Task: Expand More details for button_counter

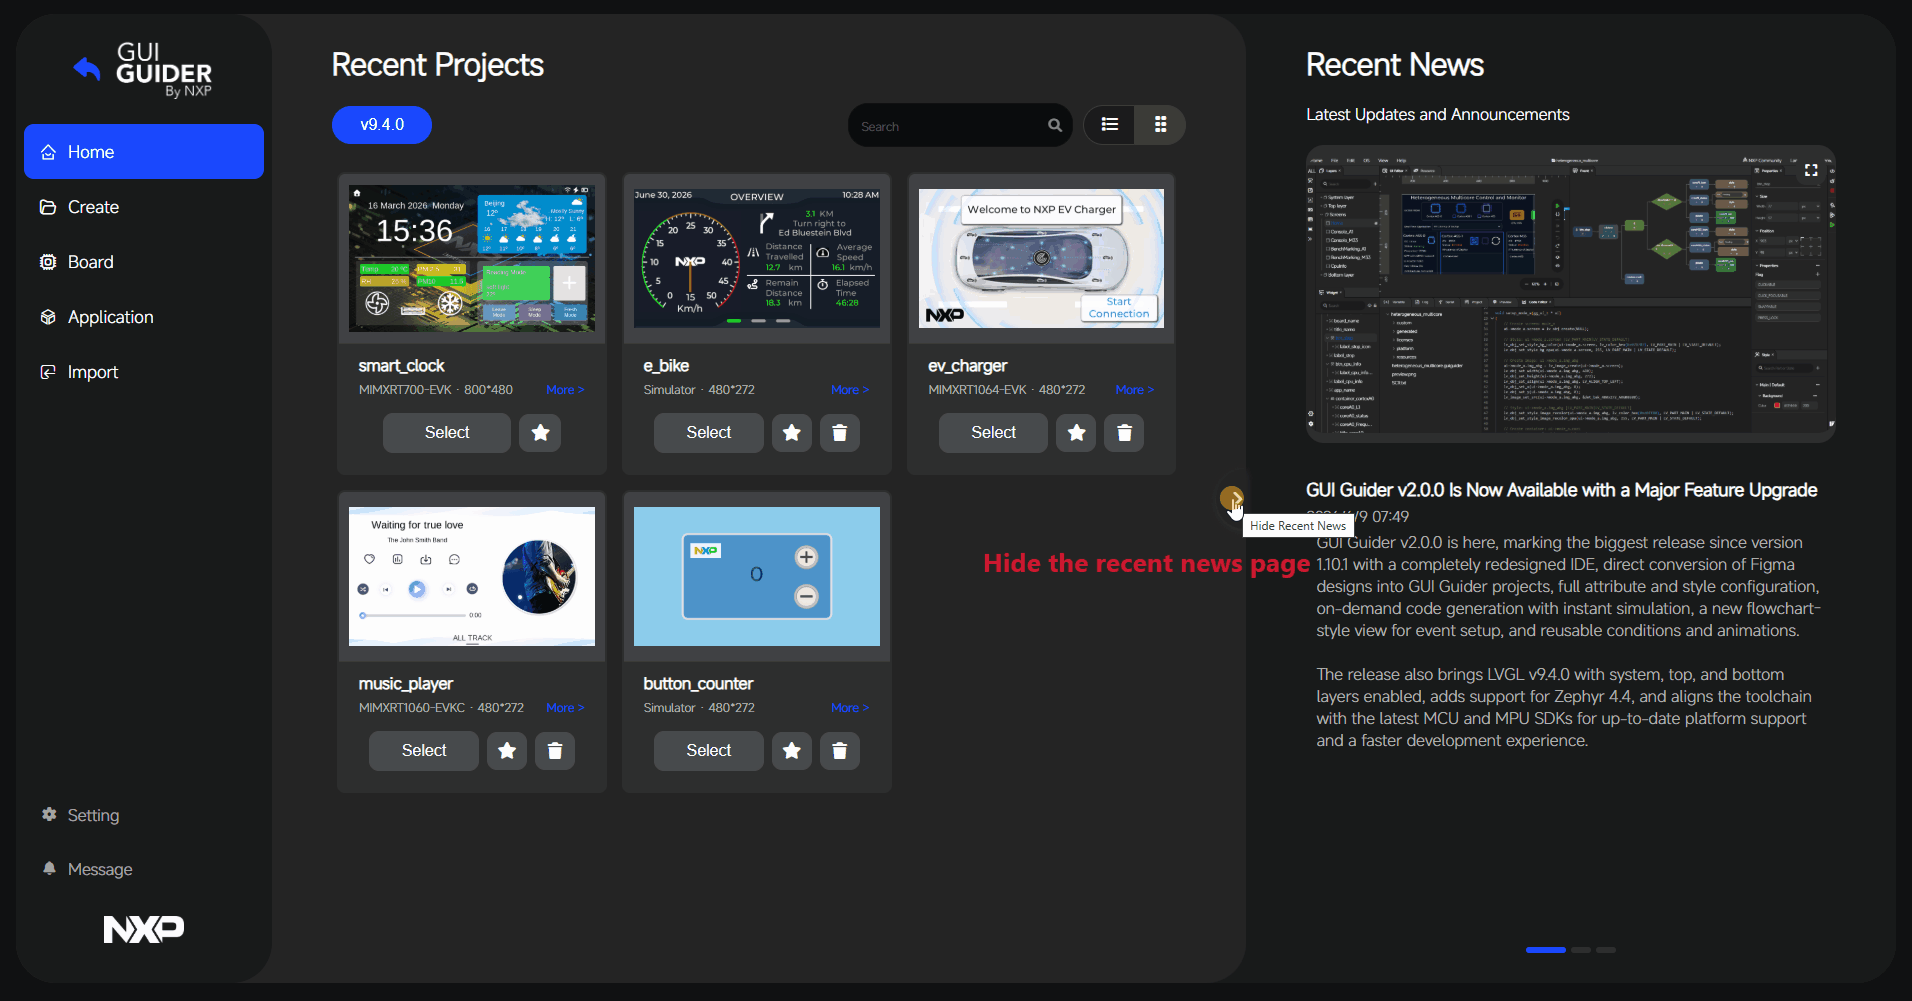Action: [x=850, y=708]
